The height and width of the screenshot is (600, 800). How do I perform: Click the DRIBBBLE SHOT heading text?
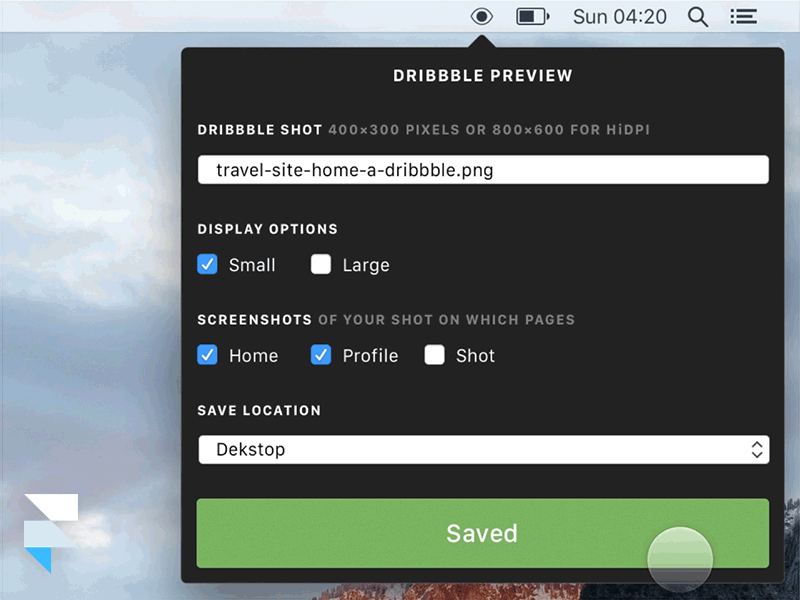(x=260, y=130)
